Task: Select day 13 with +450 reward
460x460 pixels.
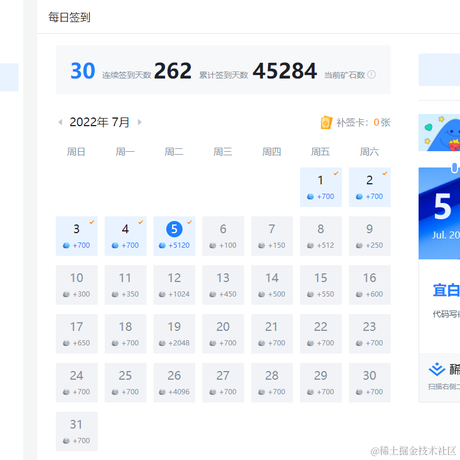Action: 223,285
